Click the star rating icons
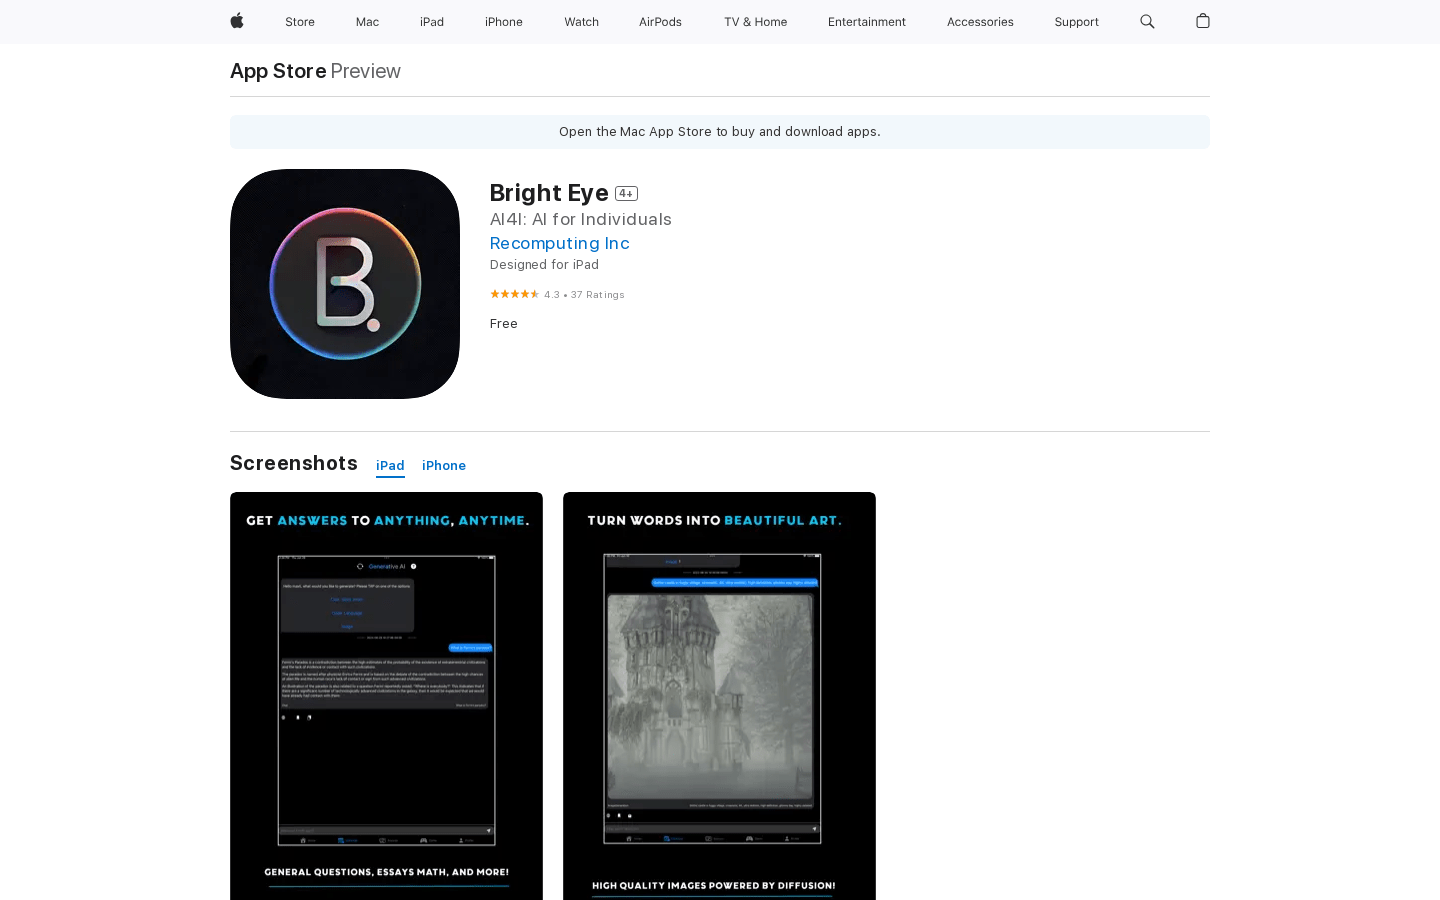The image size is (1440, 900). click(514, 294)
